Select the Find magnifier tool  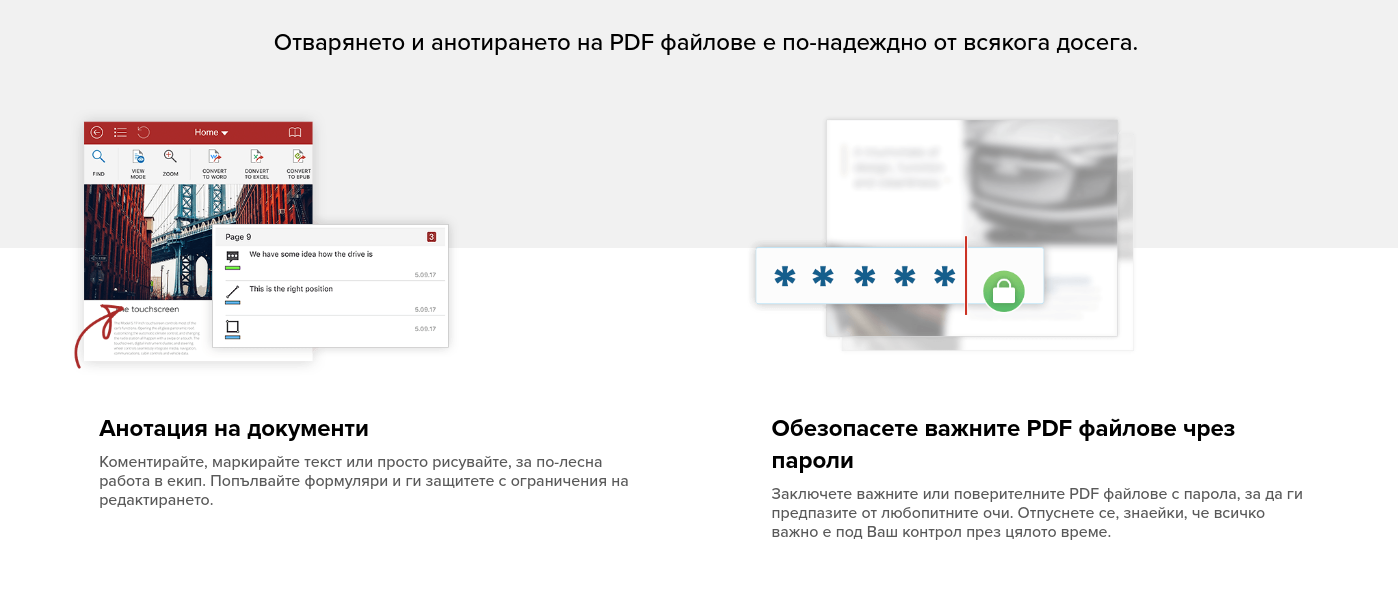(x=99, y=163)
